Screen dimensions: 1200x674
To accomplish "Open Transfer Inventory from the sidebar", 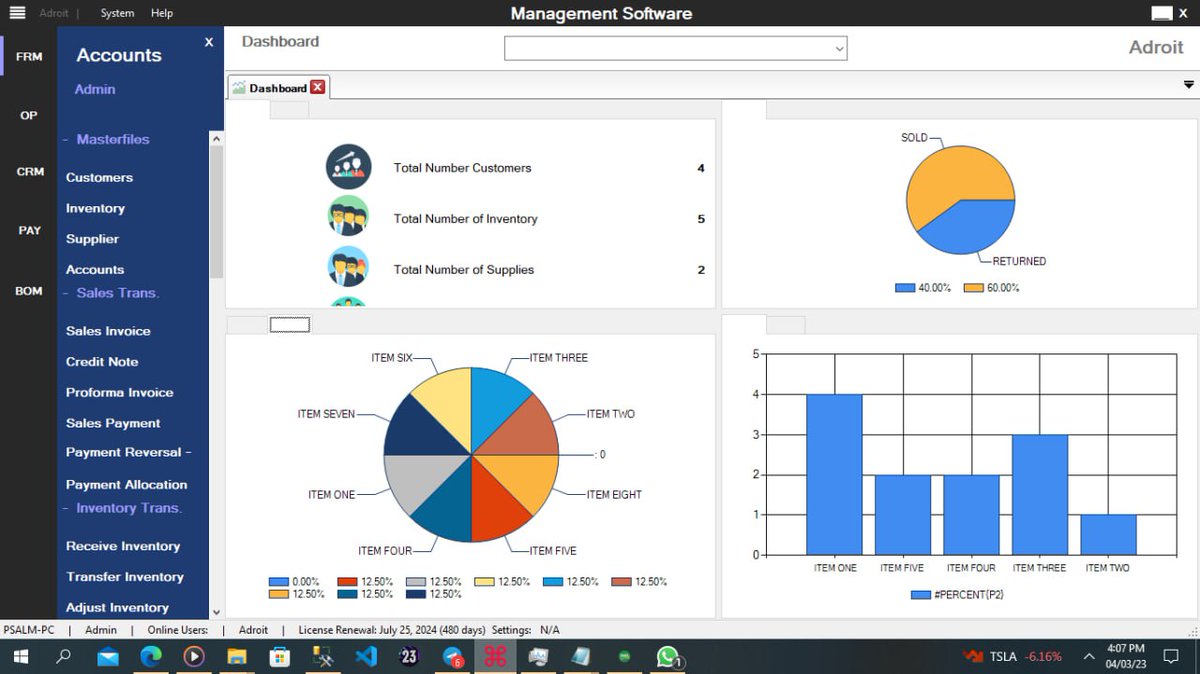I will coord(124,576).
